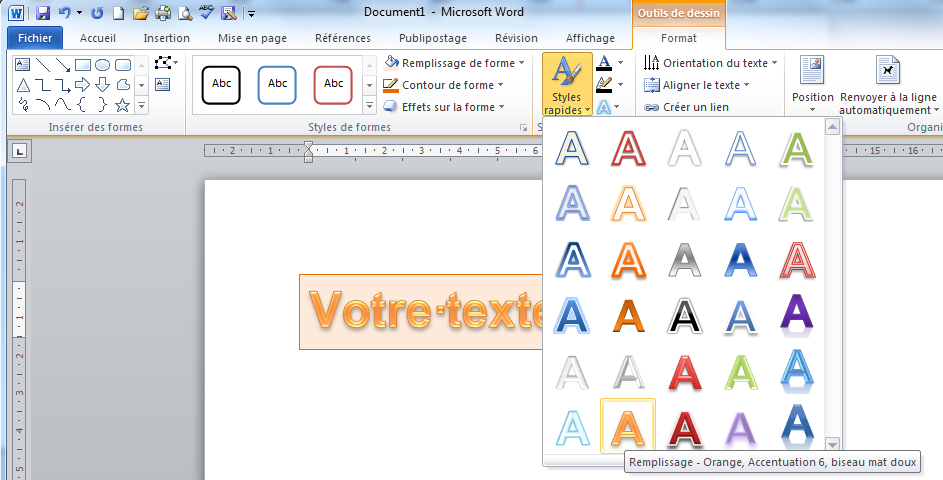
Task: Open the Styles de formes dialog launcher
Action: tap(523, 128)
